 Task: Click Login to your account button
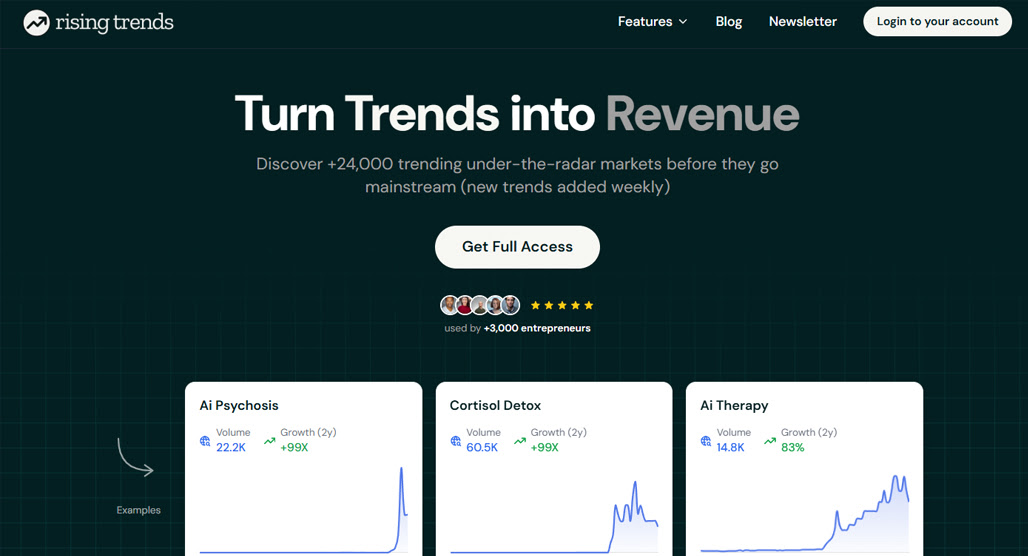[938, 22]
